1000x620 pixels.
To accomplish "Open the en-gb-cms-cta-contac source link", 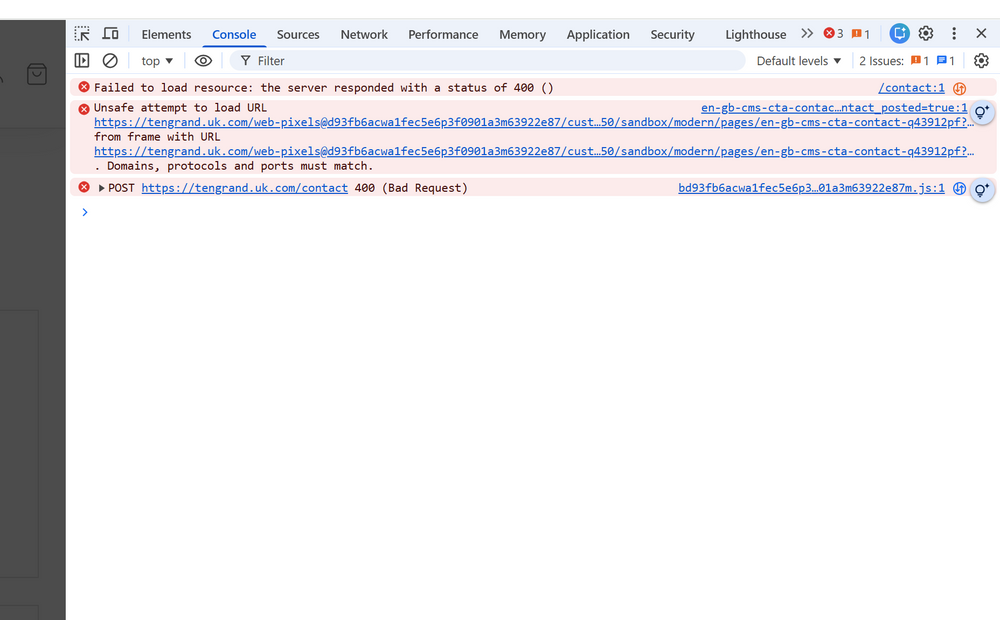I will point(834,108).
